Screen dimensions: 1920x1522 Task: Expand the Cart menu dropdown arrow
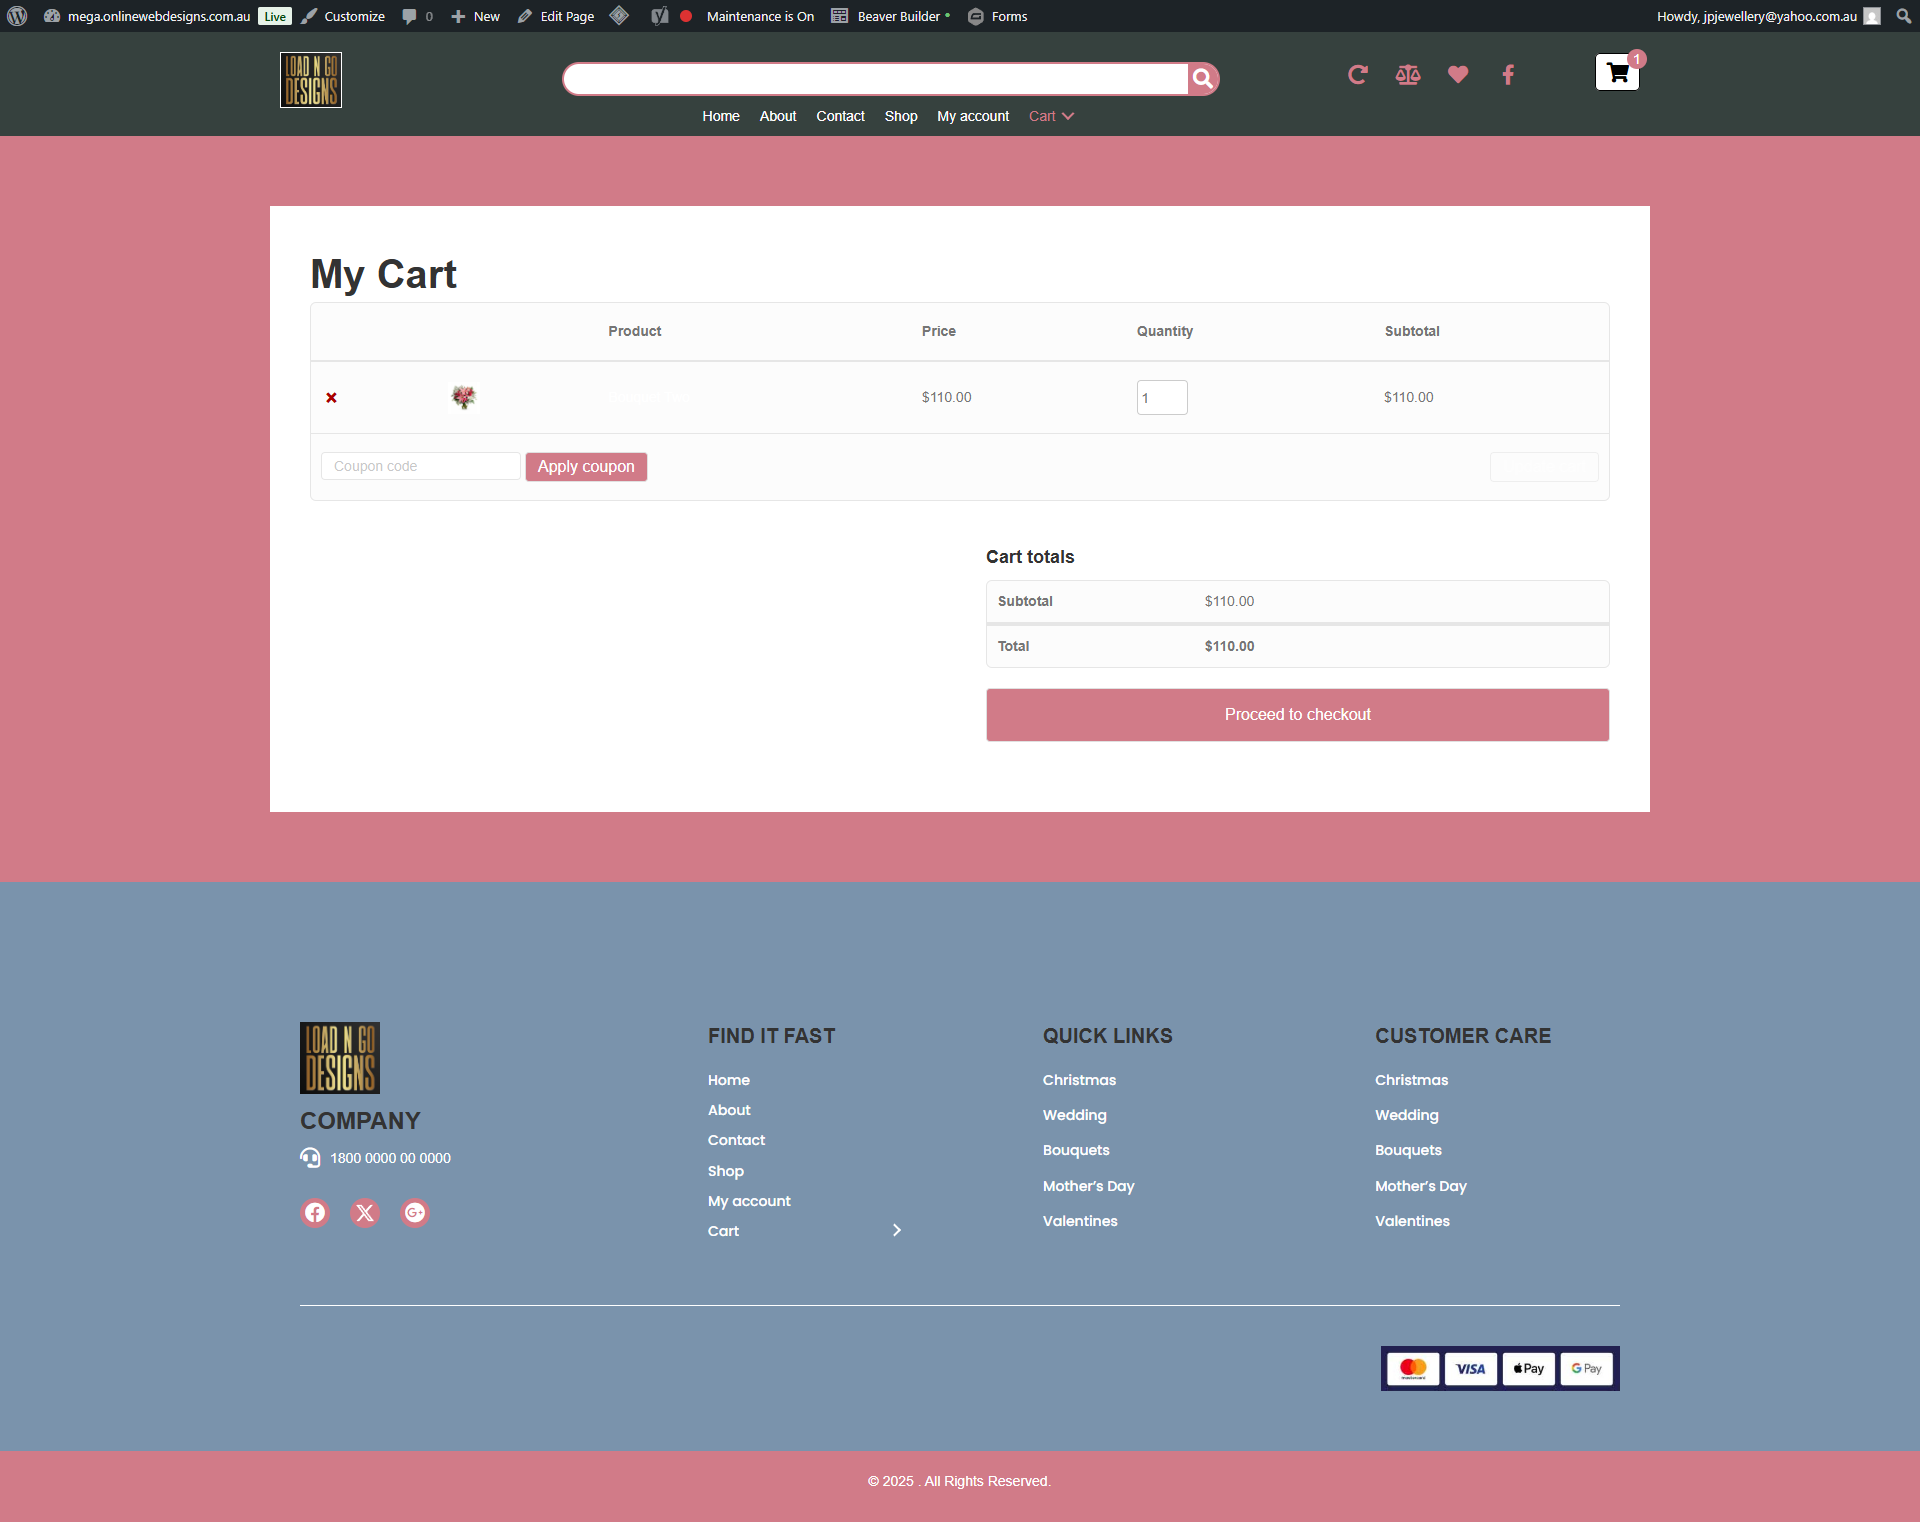[x=1068, y=116]
